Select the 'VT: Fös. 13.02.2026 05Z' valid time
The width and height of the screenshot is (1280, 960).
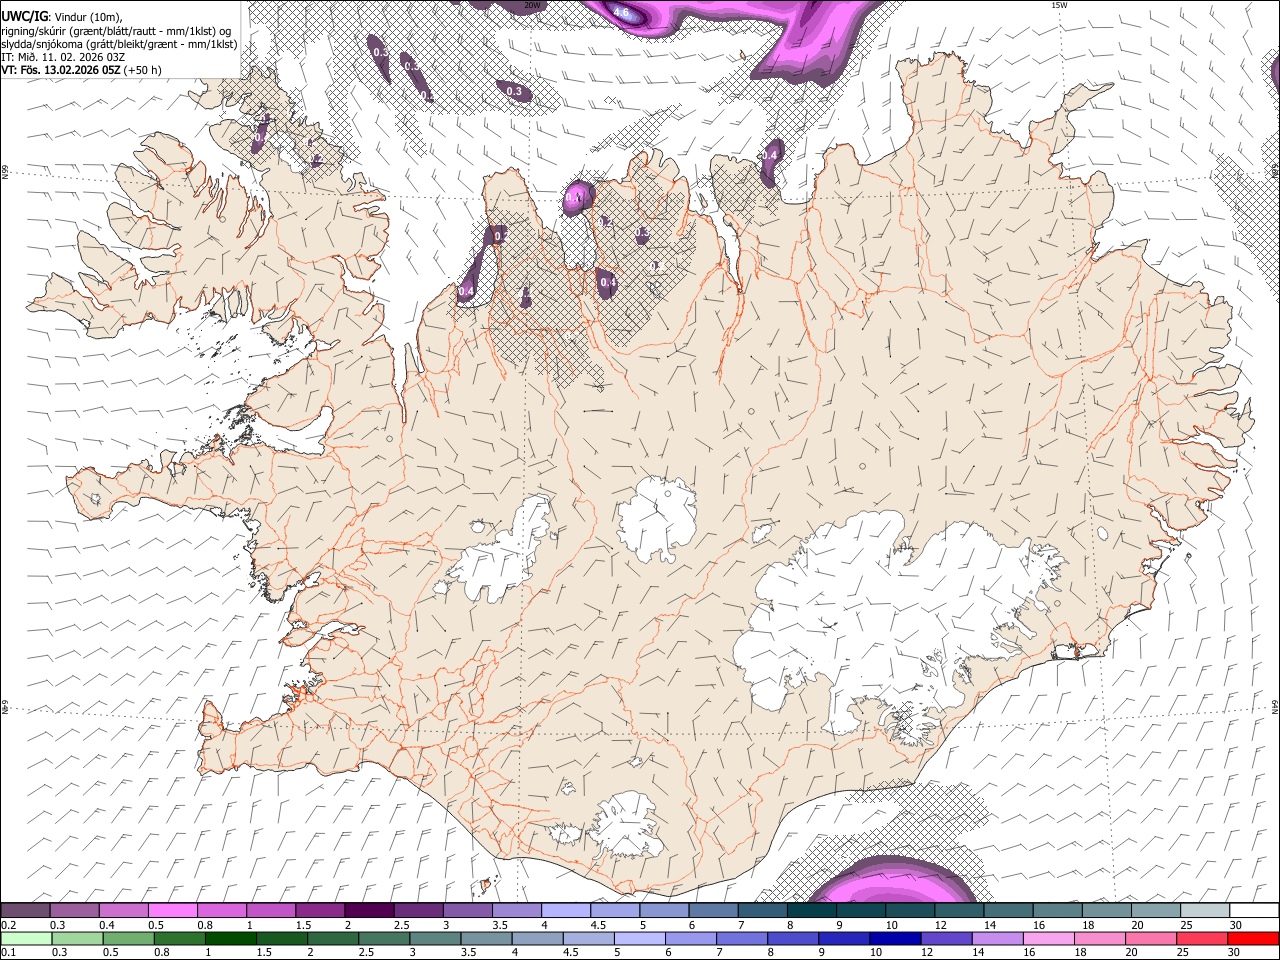tap(61, 70)
